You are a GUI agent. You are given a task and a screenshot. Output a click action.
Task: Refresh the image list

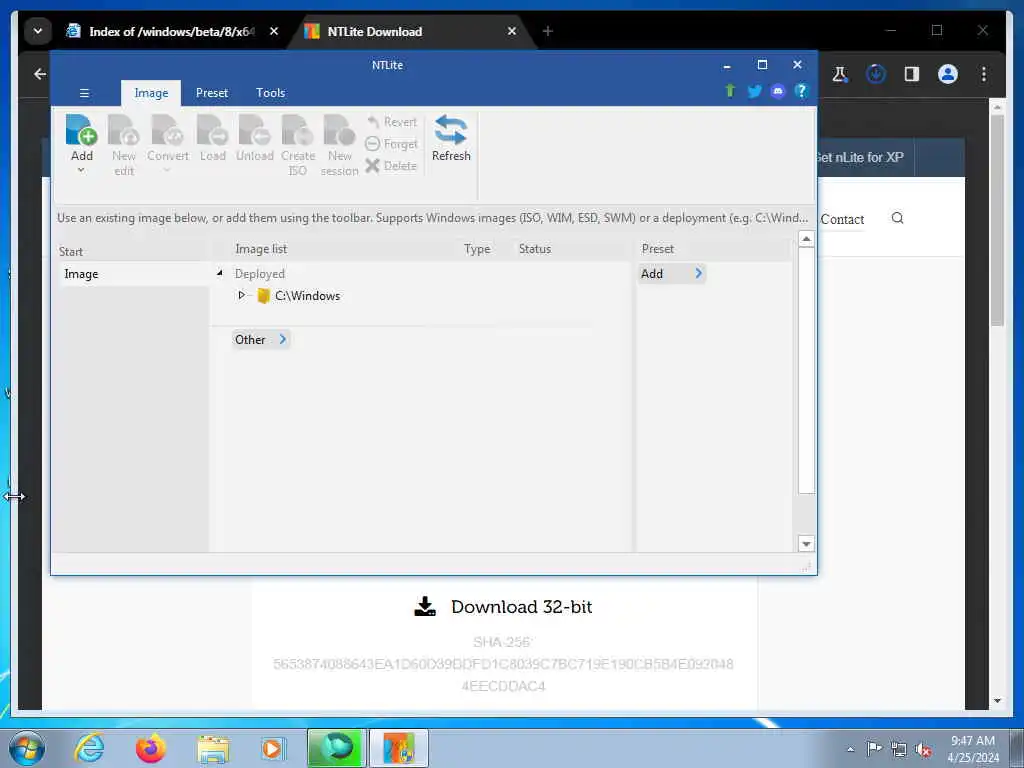coord(451,138)
